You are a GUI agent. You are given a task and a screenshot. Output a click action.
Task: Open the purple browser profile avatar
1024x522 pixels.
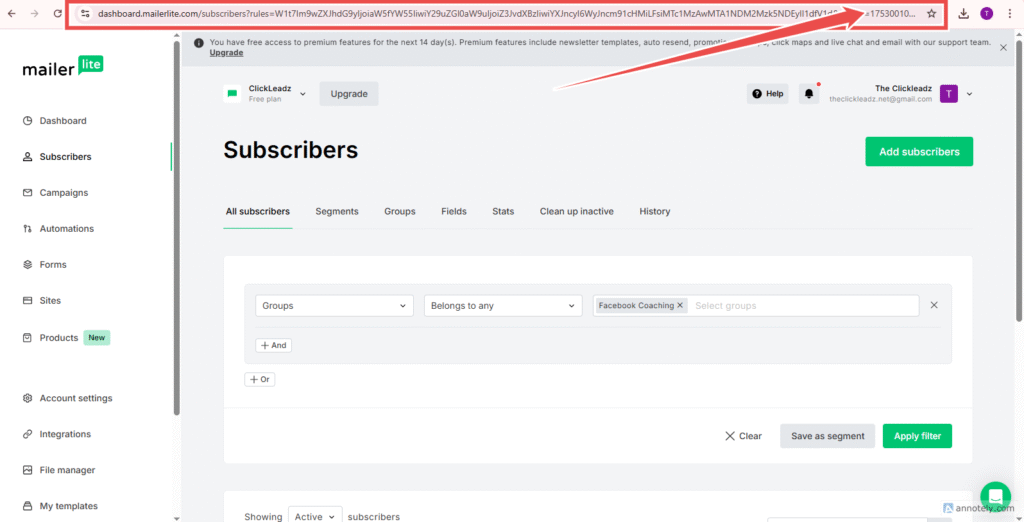(986, 13)
